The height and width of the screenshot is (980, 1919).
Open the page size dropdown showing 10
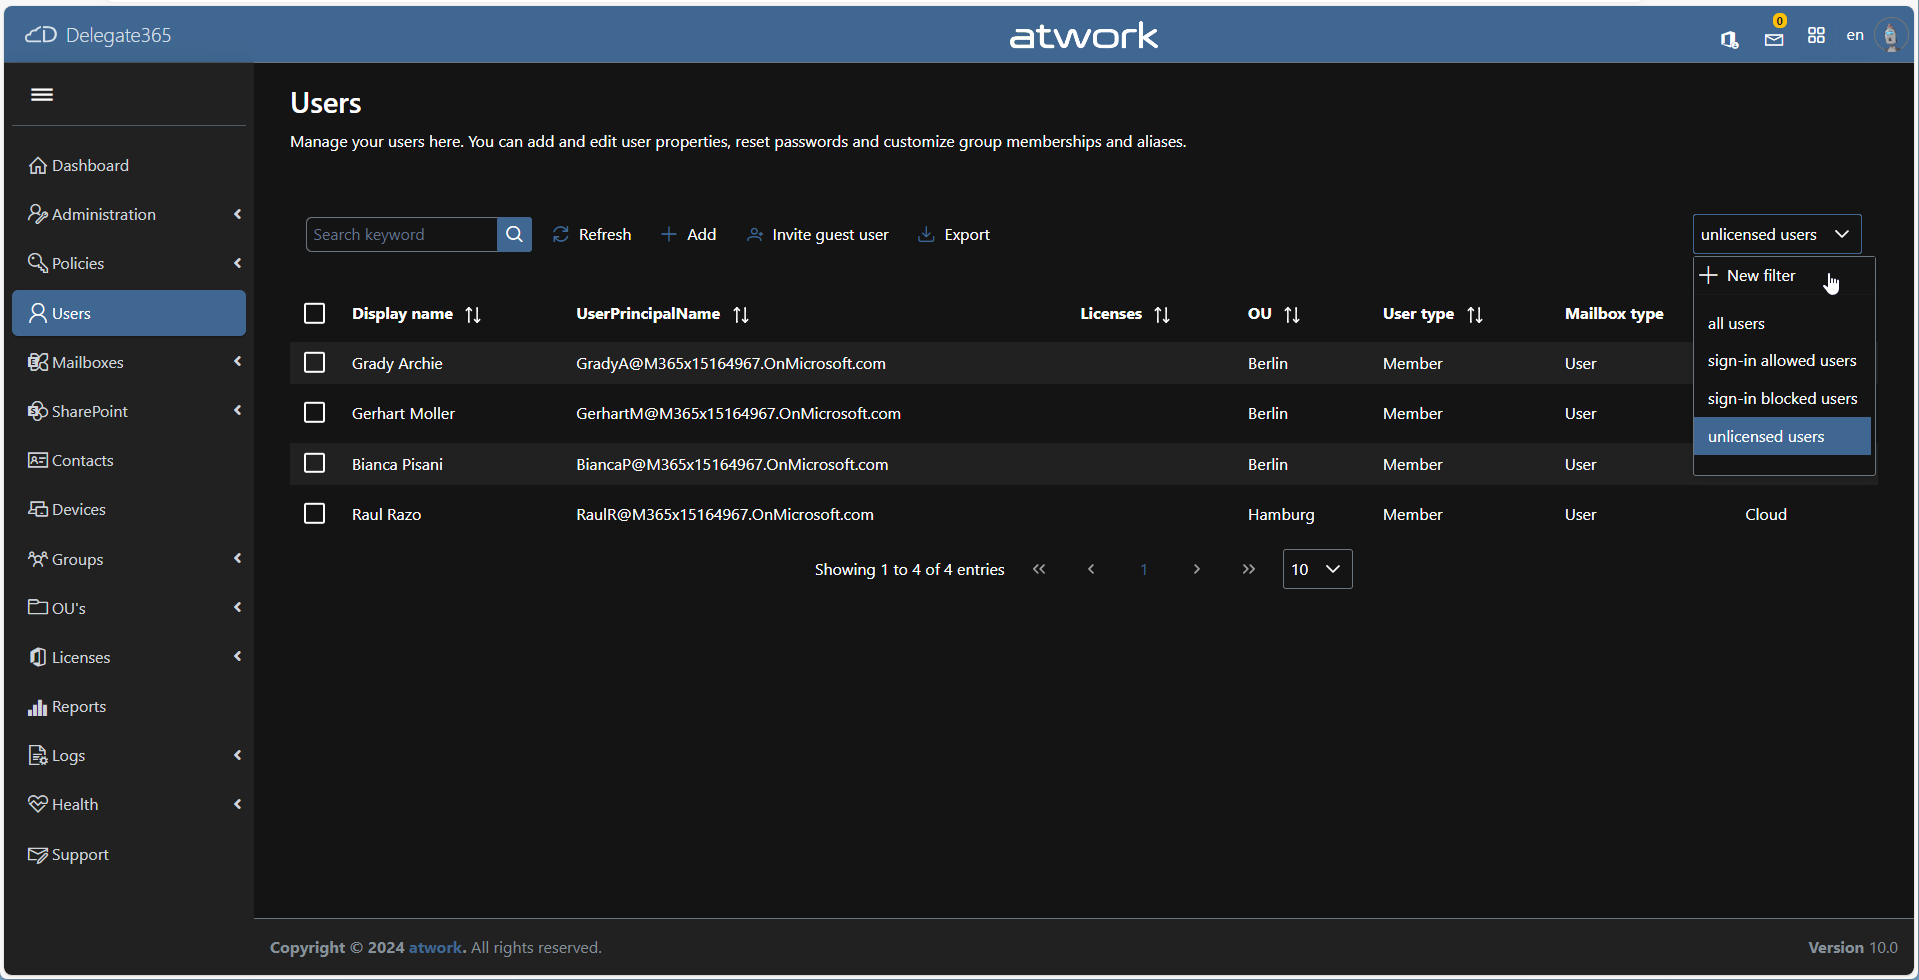coord(1317,569)
